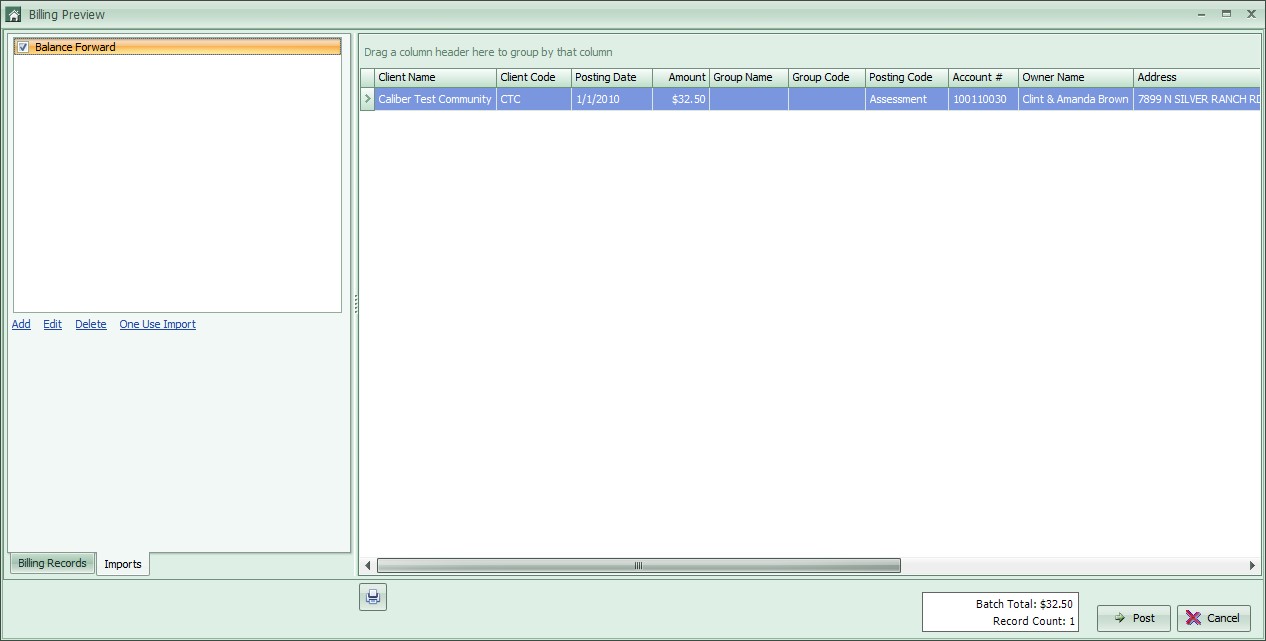Click the 1/1/2010 posting date cell
Screen dimensions: 1266x641
pos(611,99)
